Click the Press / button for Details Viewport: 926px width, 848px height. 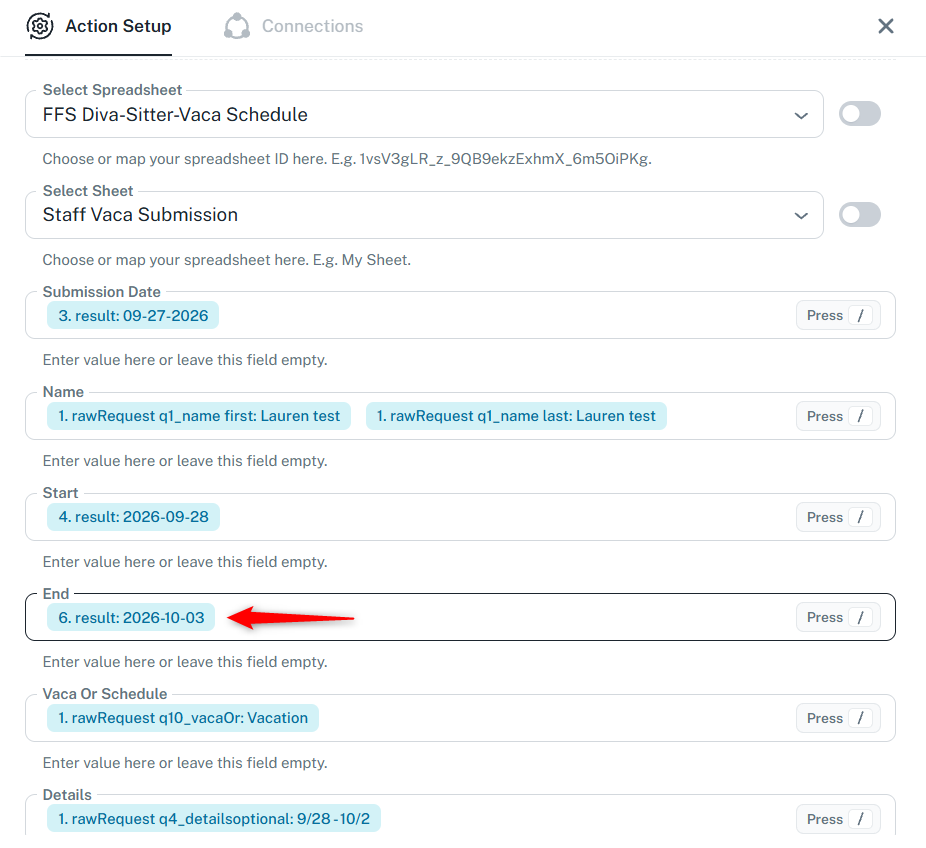click(838, 819)
